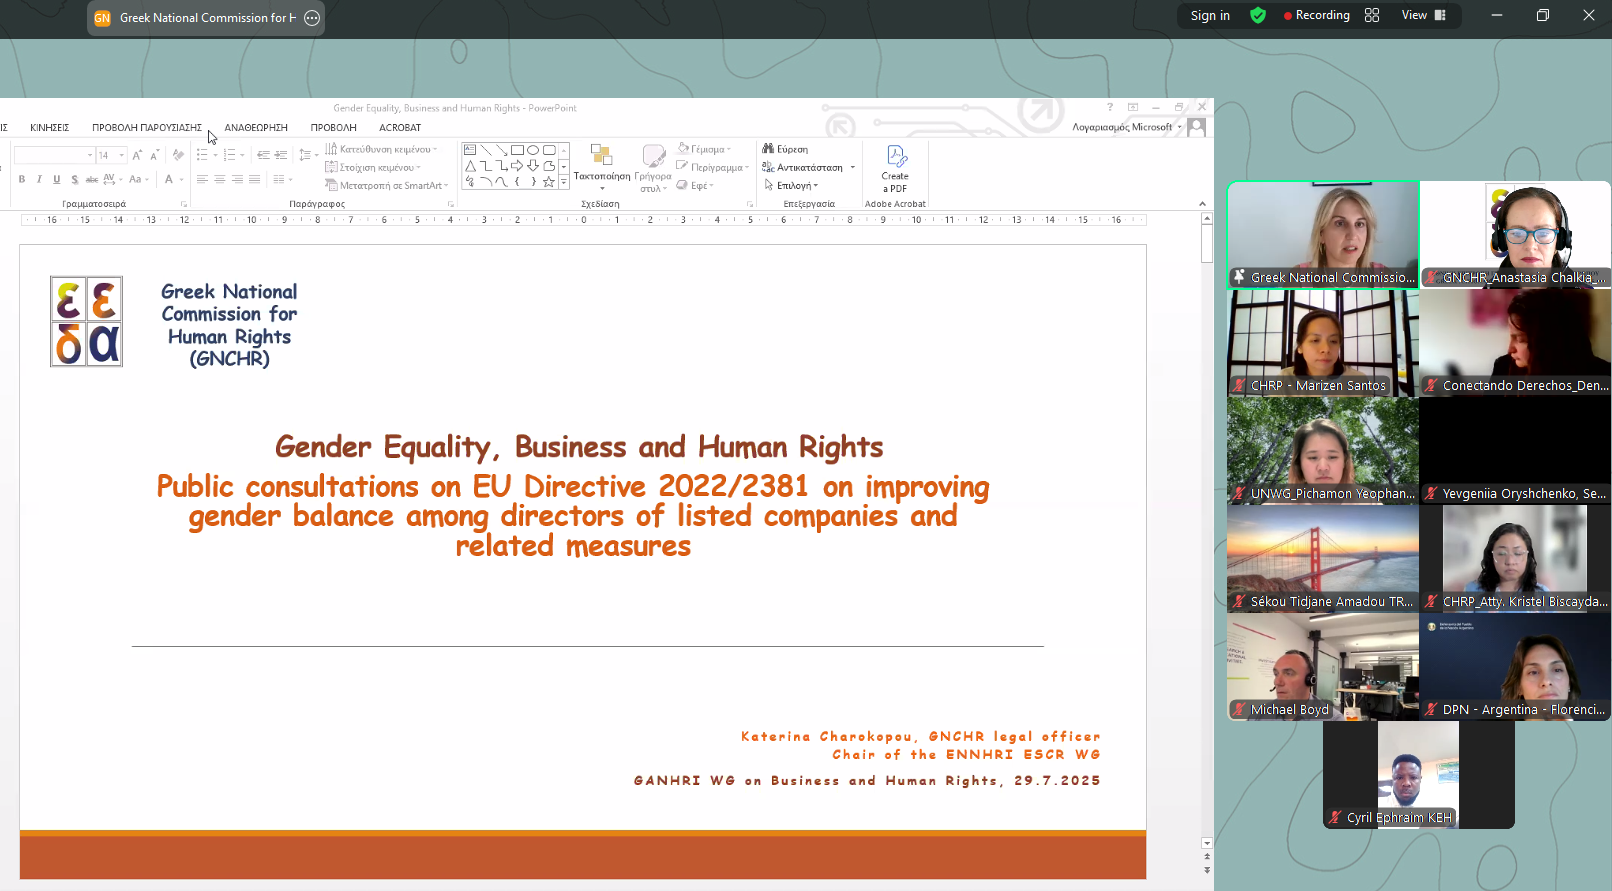The width and height of the screenshot is (1612, 891).
Task: Open the Παράγραφος paragraph dialog launcher
Action: pyautogui.click(x=451, y=204)
